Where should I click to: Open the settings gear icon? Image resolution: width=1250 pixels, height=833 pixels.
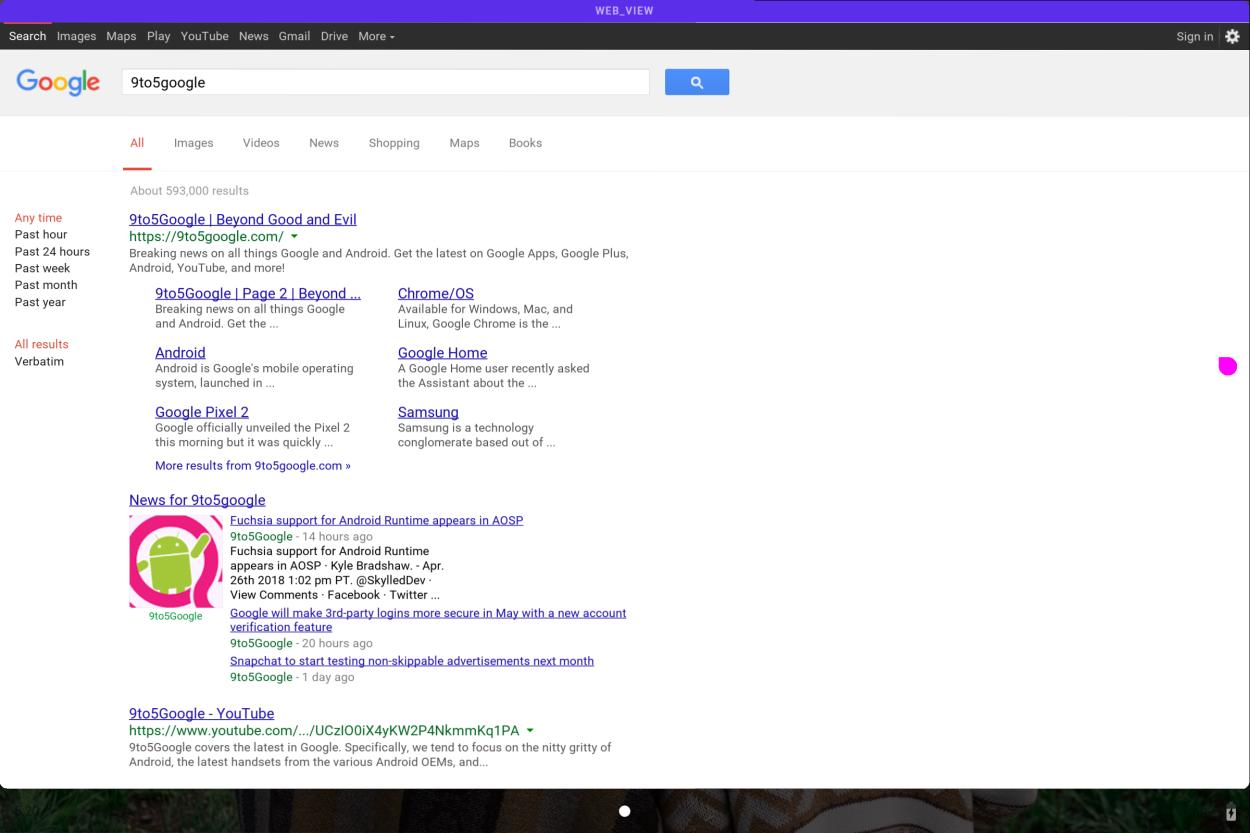(x=1232, y=36)
